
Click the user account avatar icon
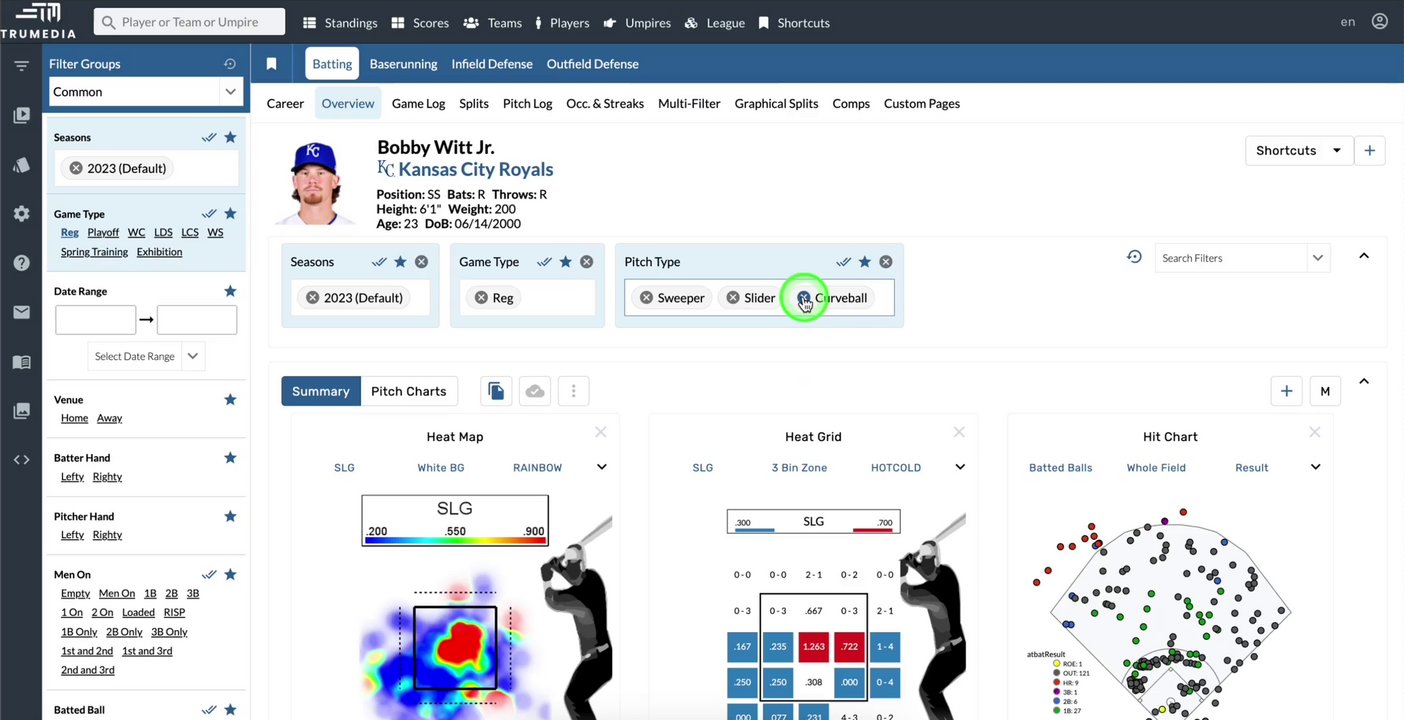click(1380, 21)
